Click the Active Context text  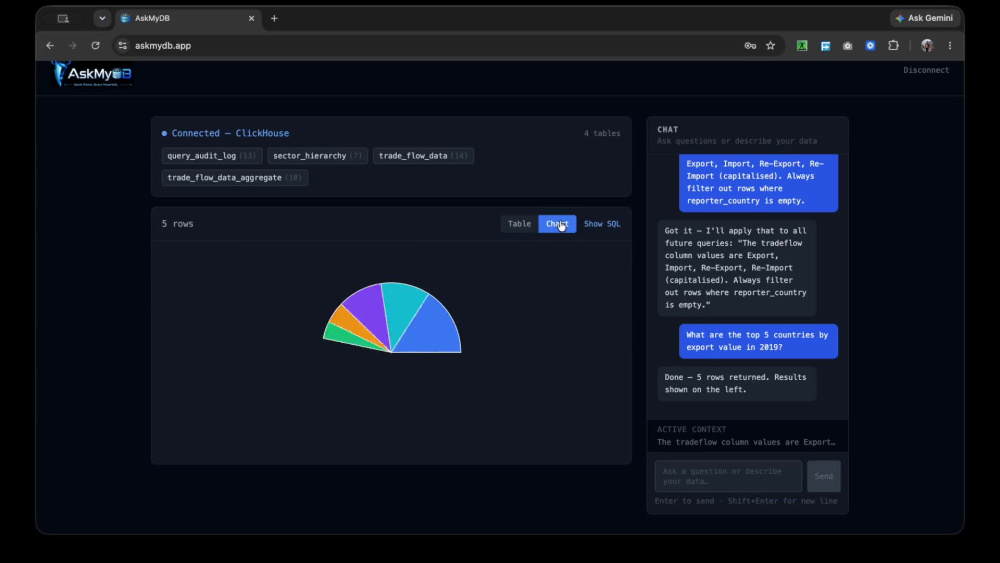[x=746, y=442]
